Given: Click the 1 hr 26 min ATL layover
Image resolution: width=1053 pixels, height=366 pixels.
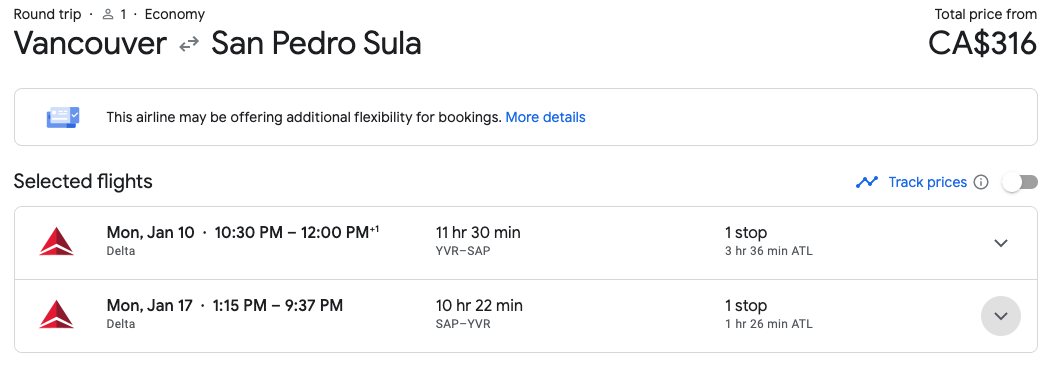Looking at the screenshot, I should (x=768, y=324).
